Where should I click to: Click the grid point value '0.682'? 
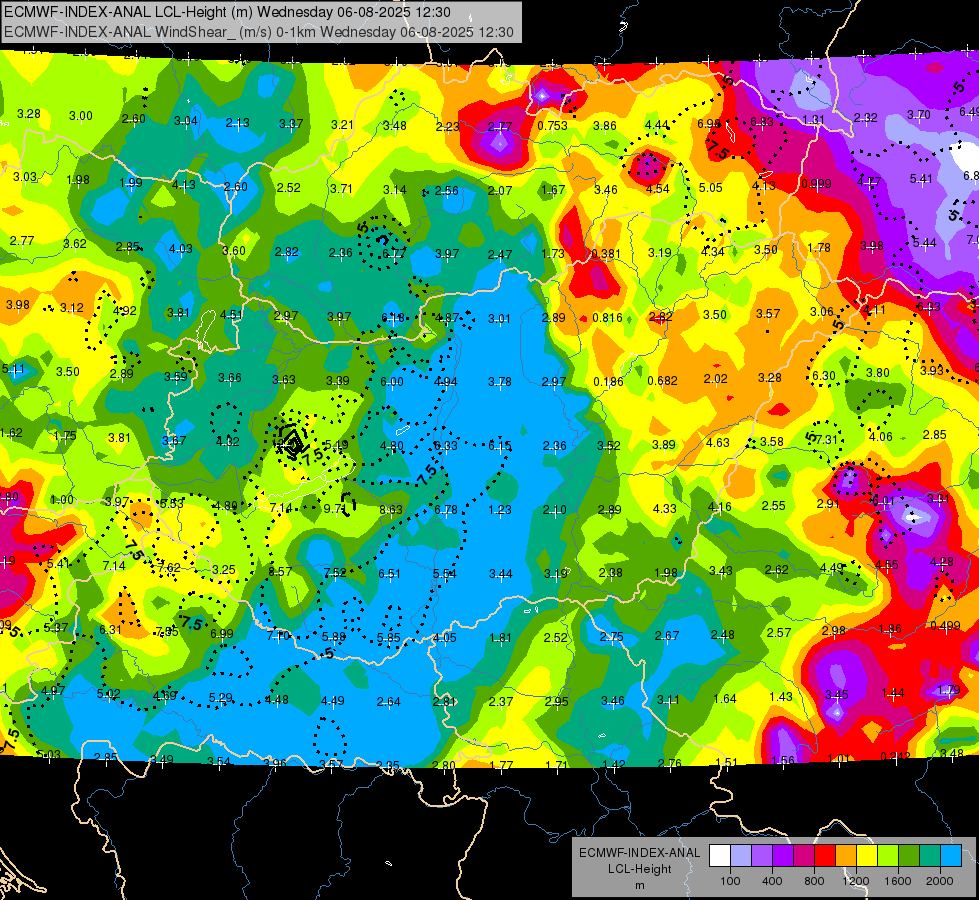pos(662,381)
